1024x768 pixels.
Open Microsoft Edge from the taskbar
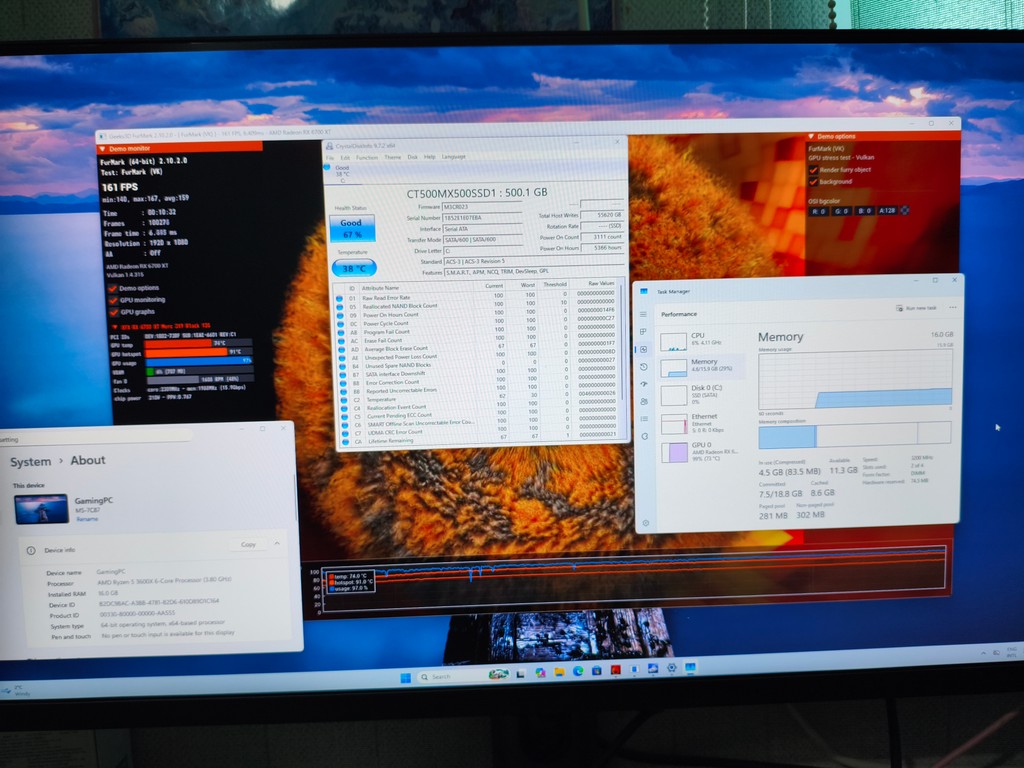pyautogui.click(x=578, y=671)
